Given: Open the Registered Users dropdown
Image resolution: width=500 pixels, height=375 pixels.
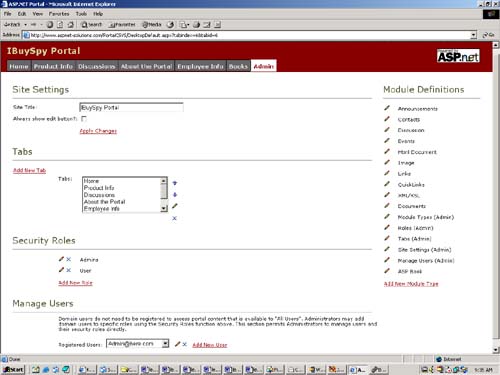Looking at the screenshot, I should pos(165,343).
